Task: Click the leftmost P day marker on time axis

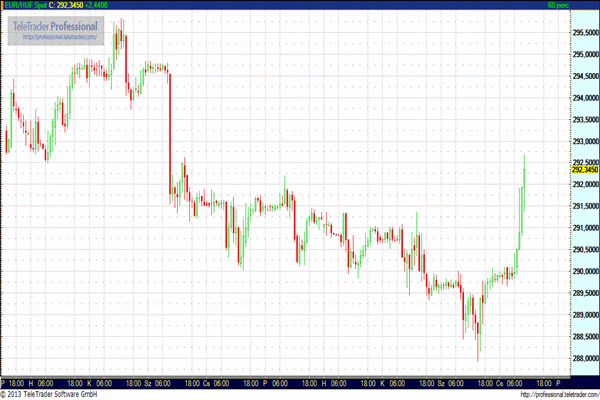Action: 4,383
